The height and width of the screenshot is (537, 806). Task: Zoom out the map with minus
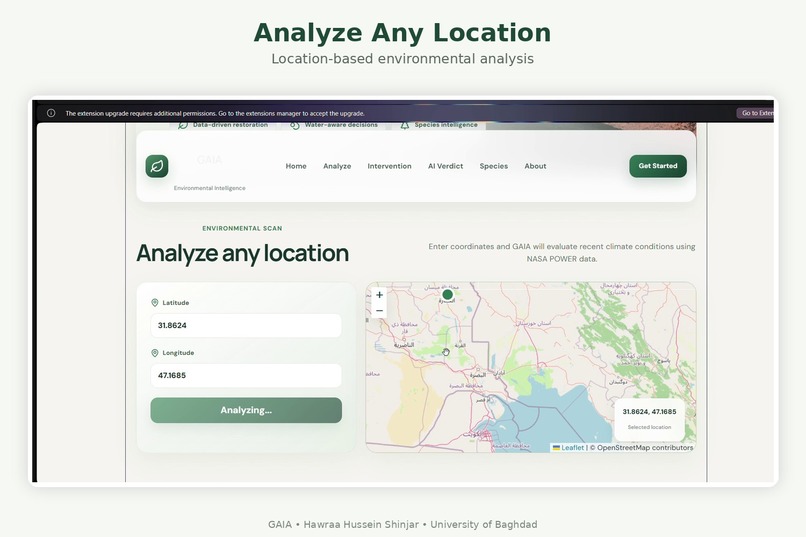coord(379,310)
